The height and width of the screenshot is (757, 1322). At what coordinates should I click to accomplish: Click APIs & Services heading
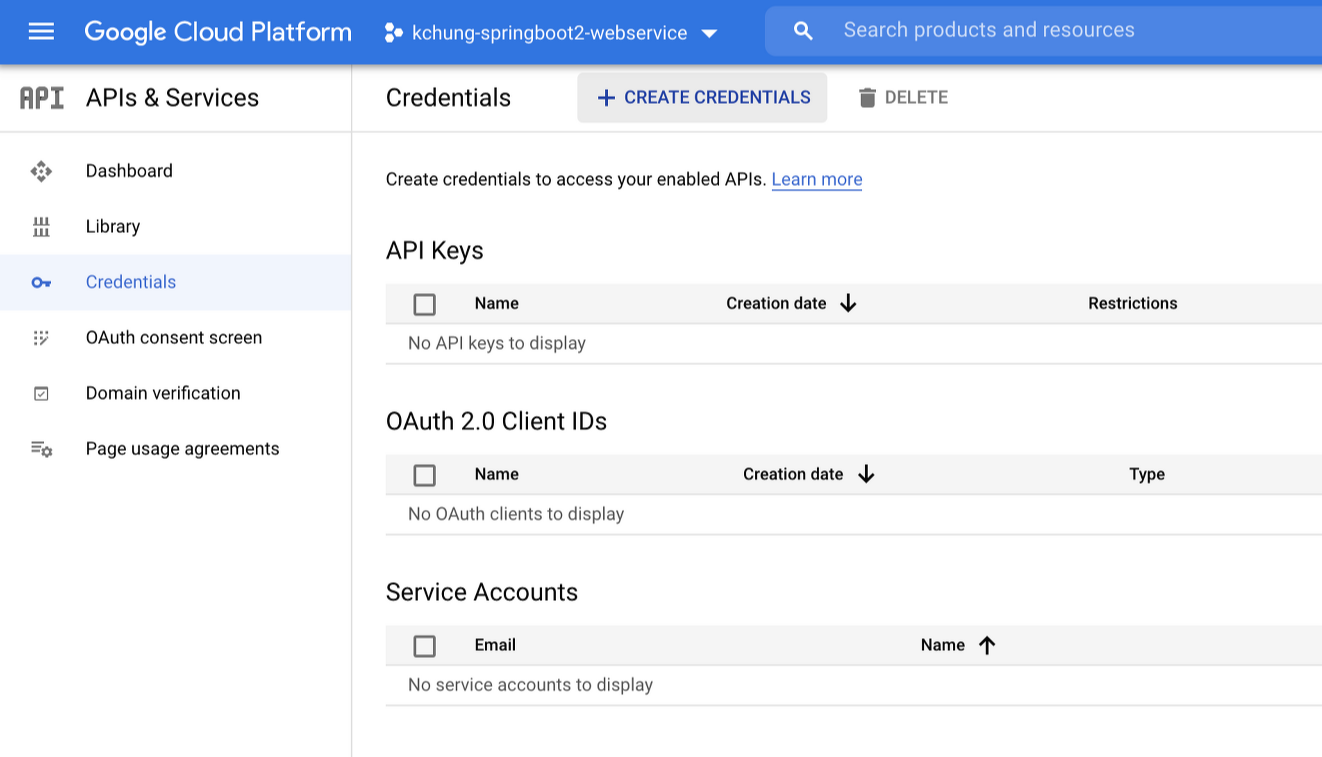[172, 97]
